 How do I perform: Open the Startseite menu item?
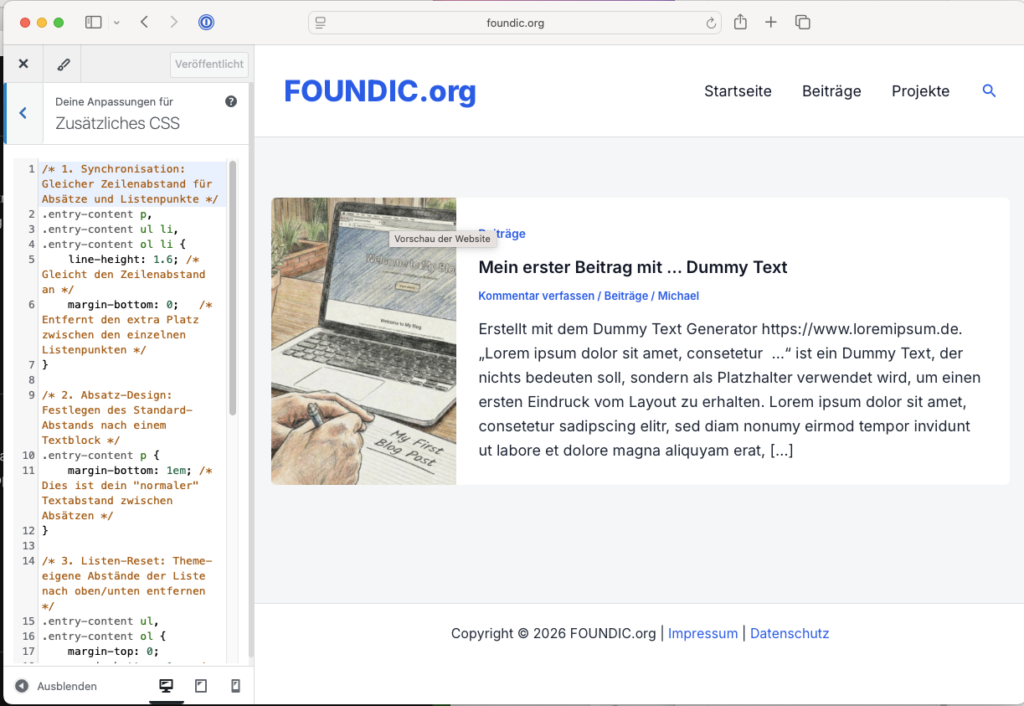tap(738, 91)
